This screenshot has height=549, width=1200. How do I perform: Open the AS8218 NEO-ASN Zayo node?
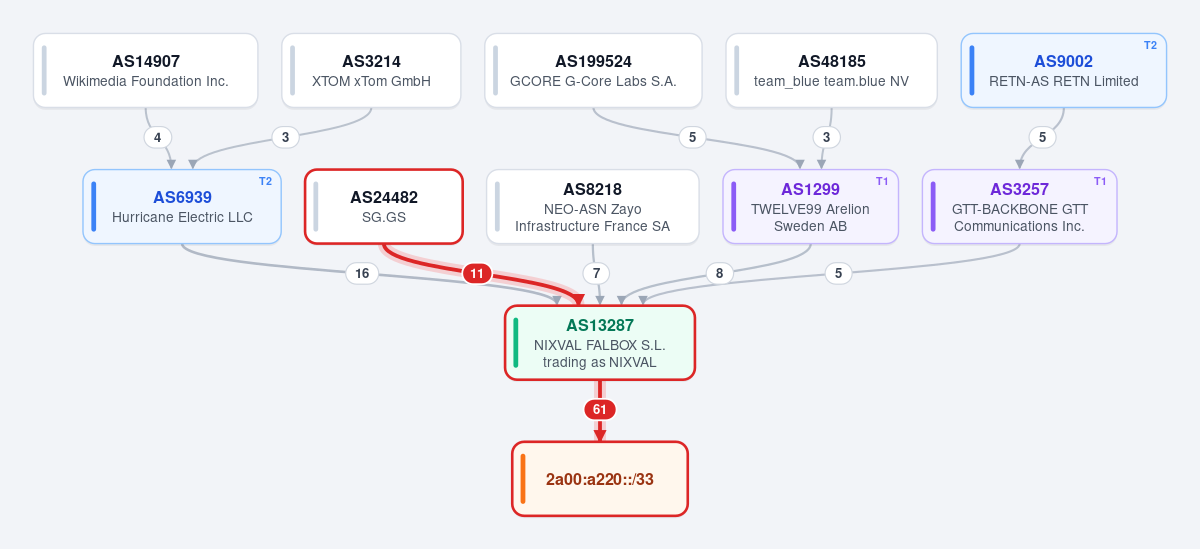(593, 207)
